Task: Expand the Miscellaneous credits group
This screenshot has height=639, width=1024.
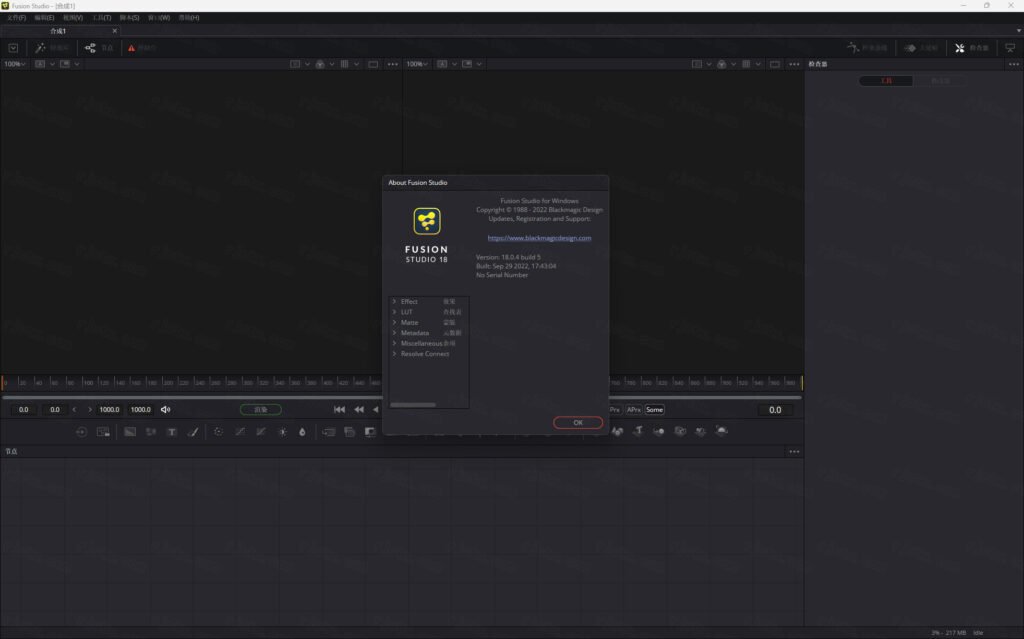Action: (x=394, y=343)
